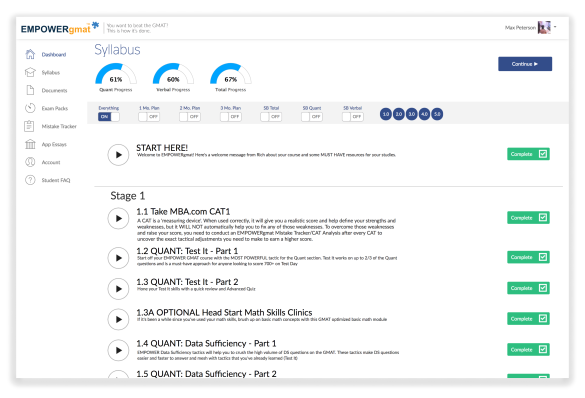The image size is (585, 398).
Task: Toggle Complete checkbox for START HERE!
Action: [543, 154]
